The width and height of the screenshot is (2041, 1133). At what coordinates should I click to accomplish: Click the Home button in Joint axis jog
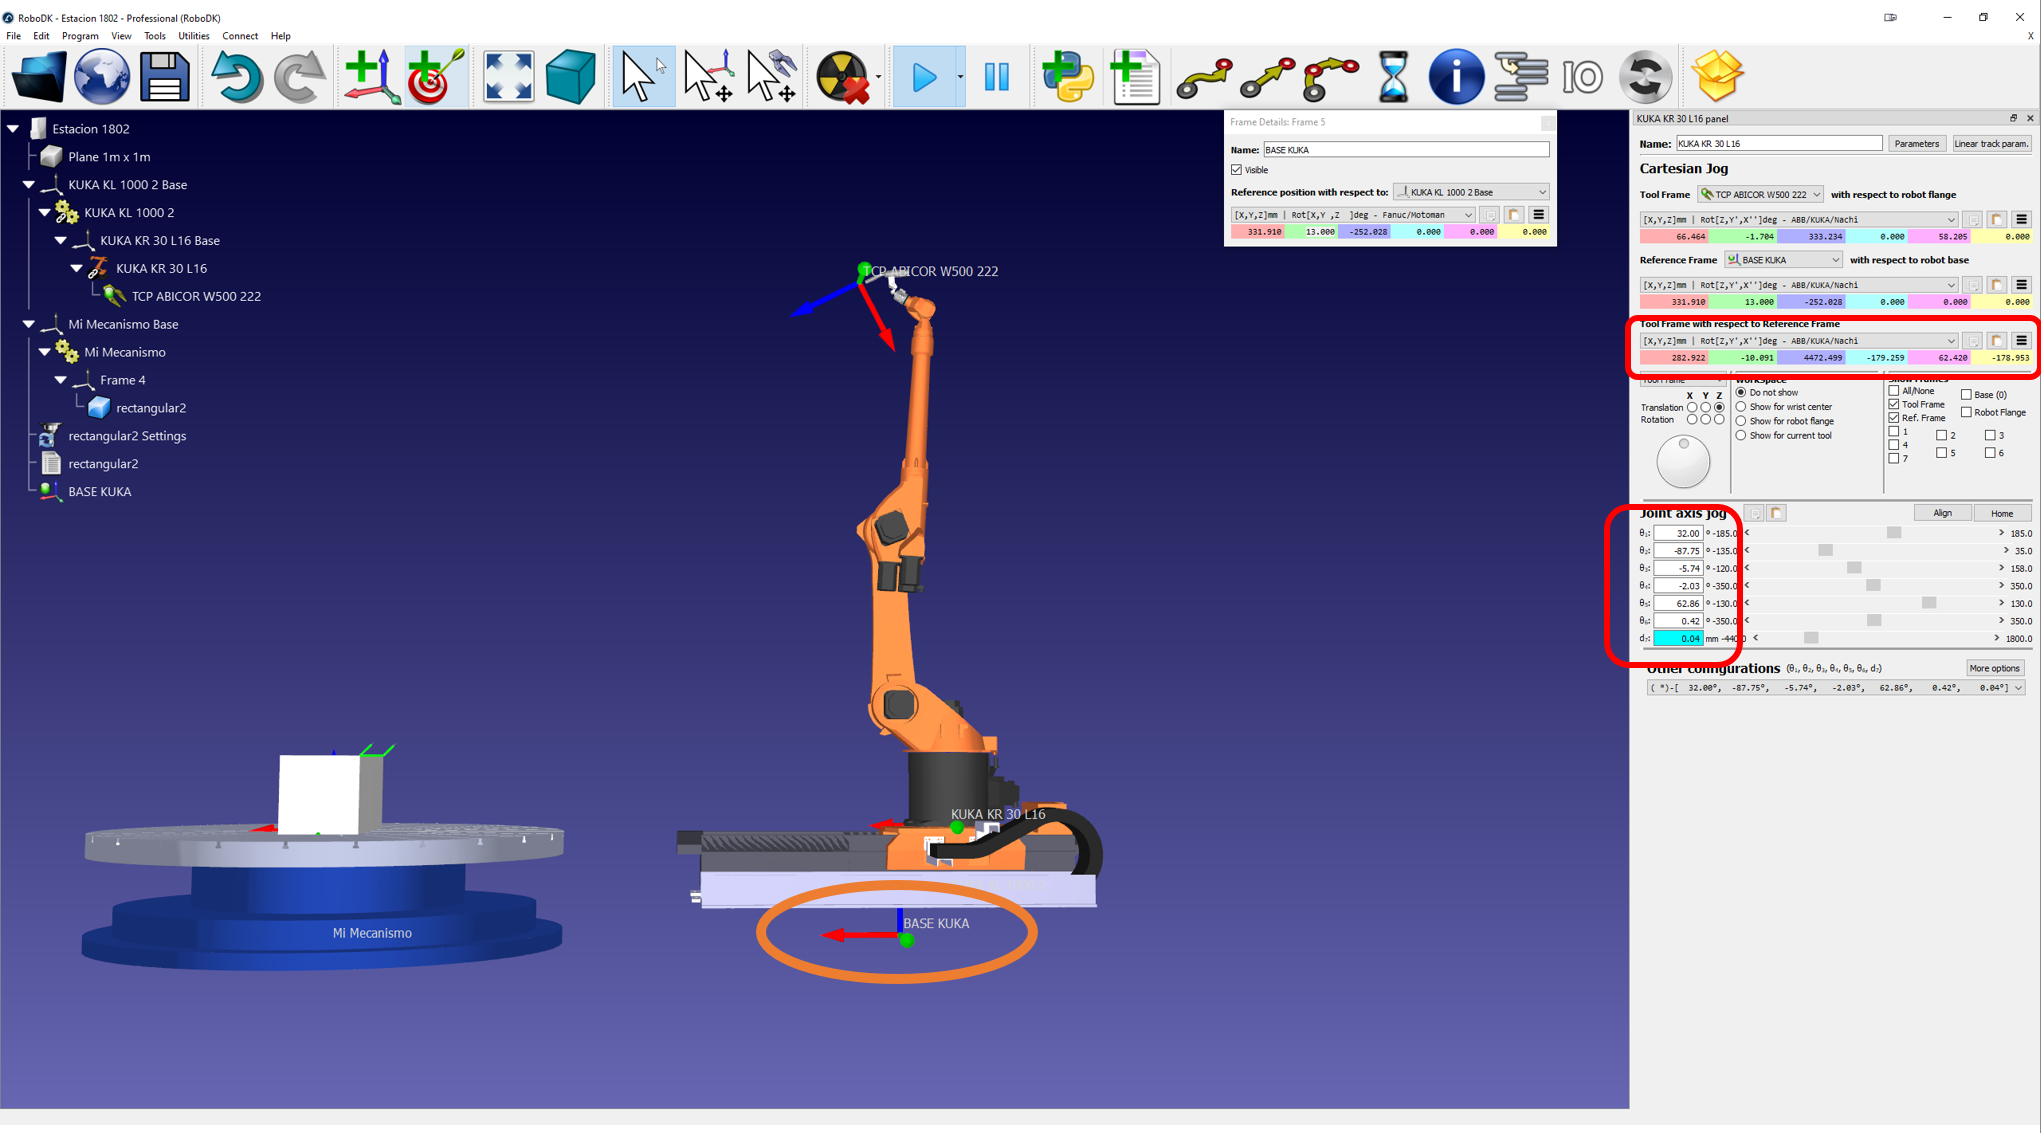point(2001,513)
